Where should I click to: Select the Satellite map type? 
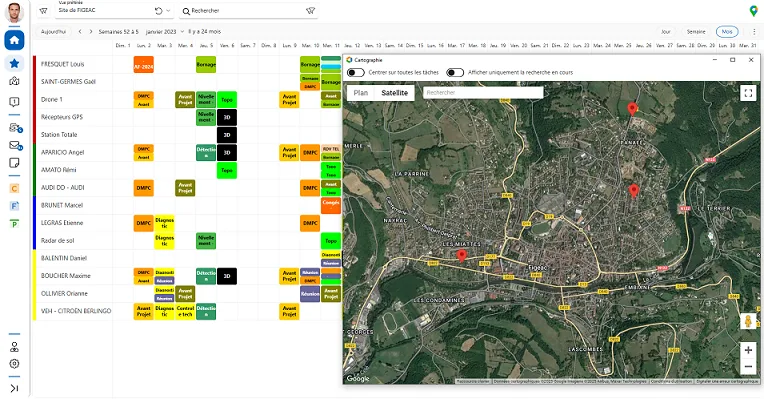click(394, 93)
